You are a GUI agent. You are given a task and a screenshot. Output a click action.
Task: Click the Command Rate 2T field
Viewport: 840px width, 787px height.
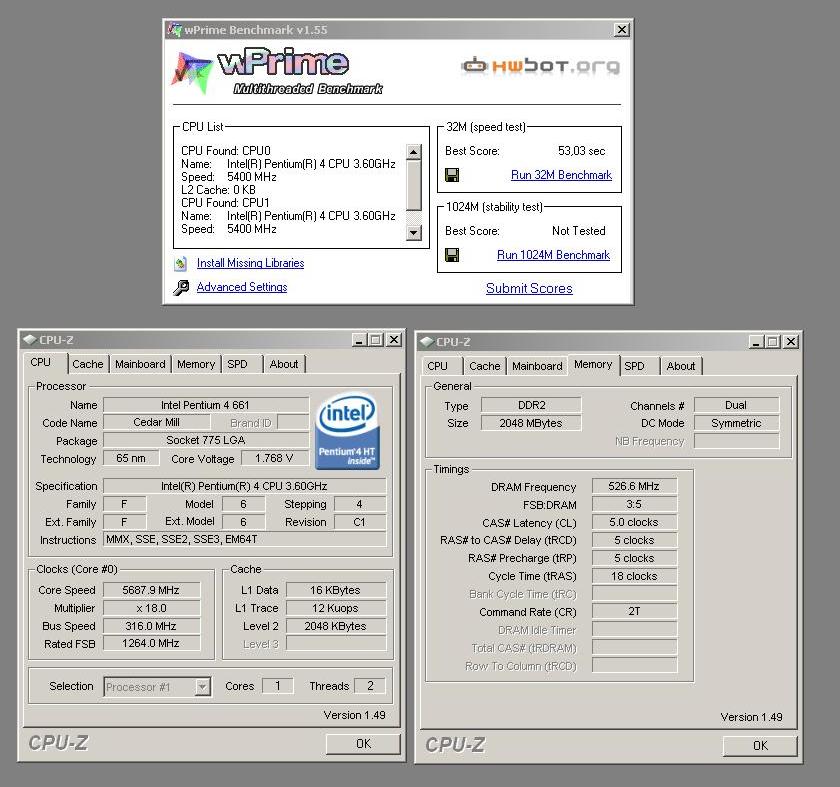634,612
